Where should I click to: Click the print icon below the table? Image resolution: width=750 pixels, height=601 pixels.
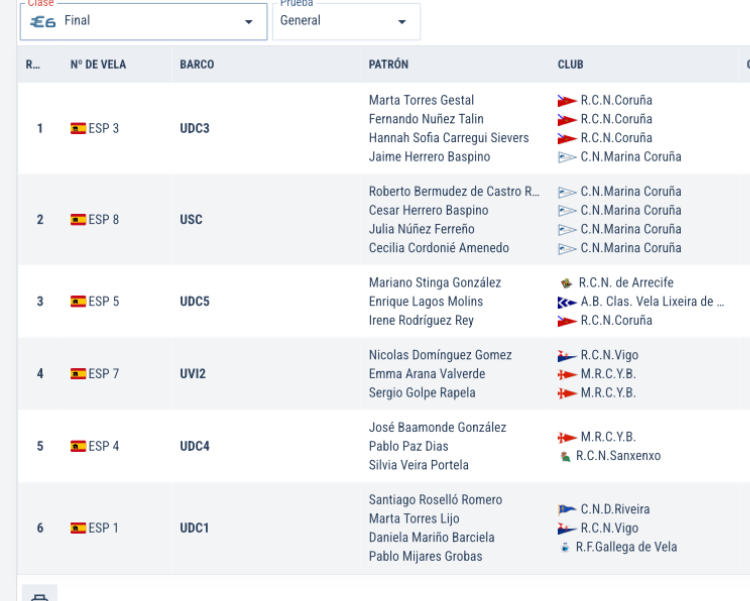pos(39,595)
